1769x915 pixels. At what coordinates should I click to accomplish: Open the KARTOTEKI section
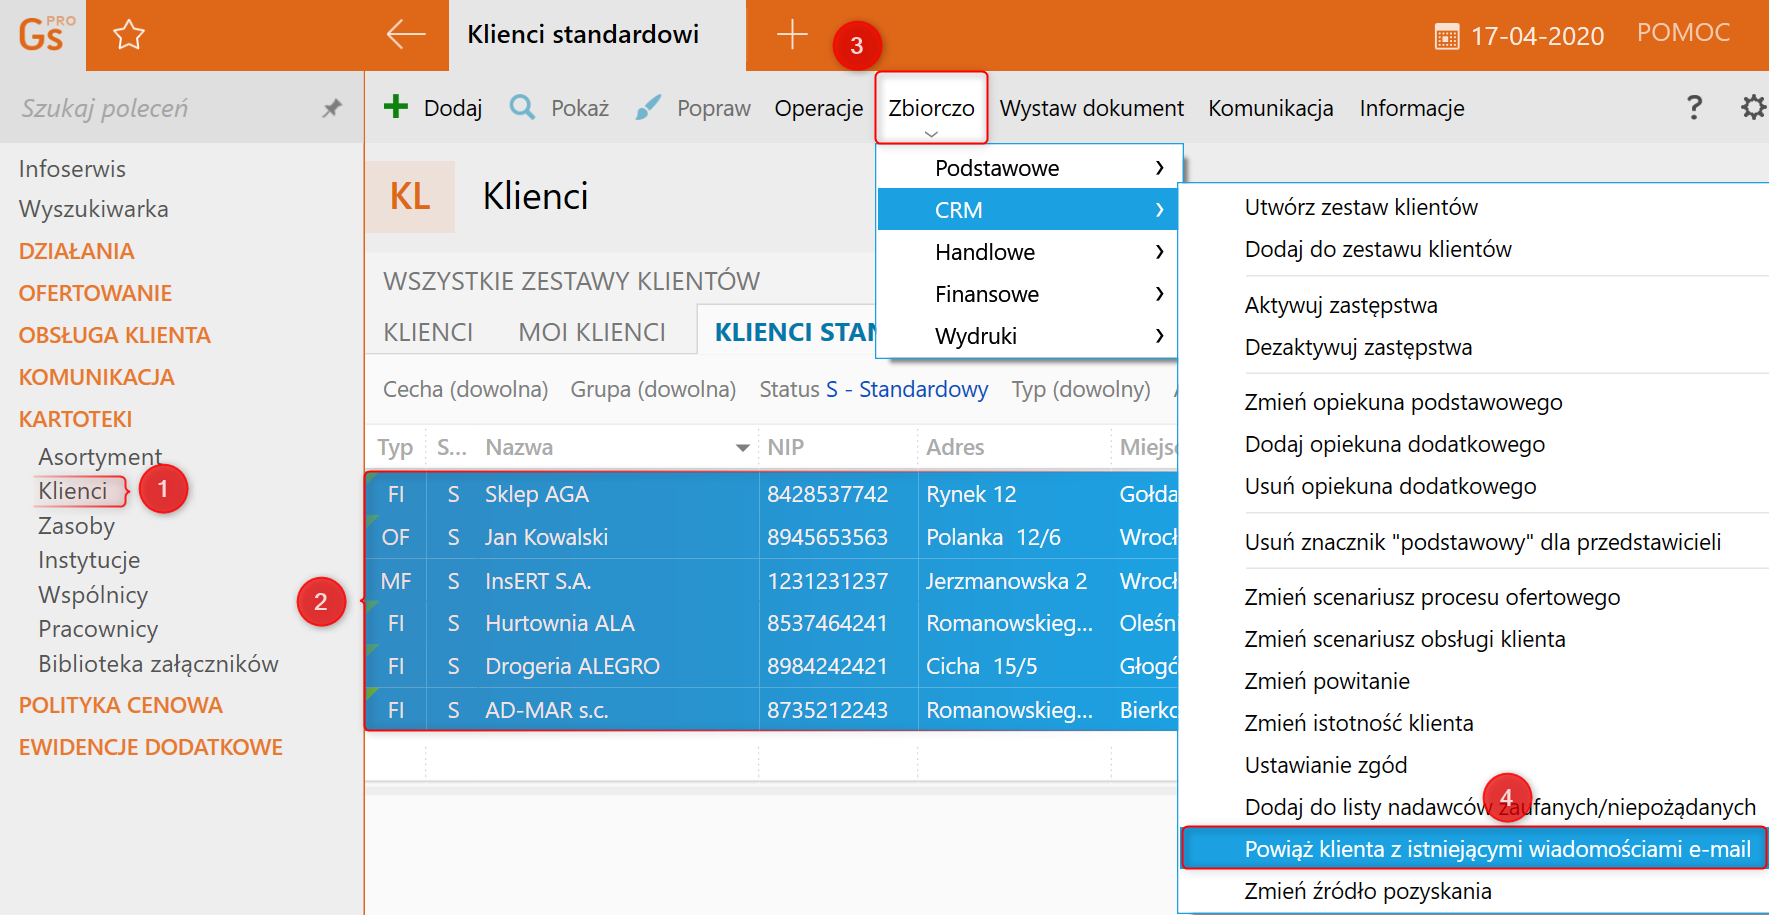75,419
